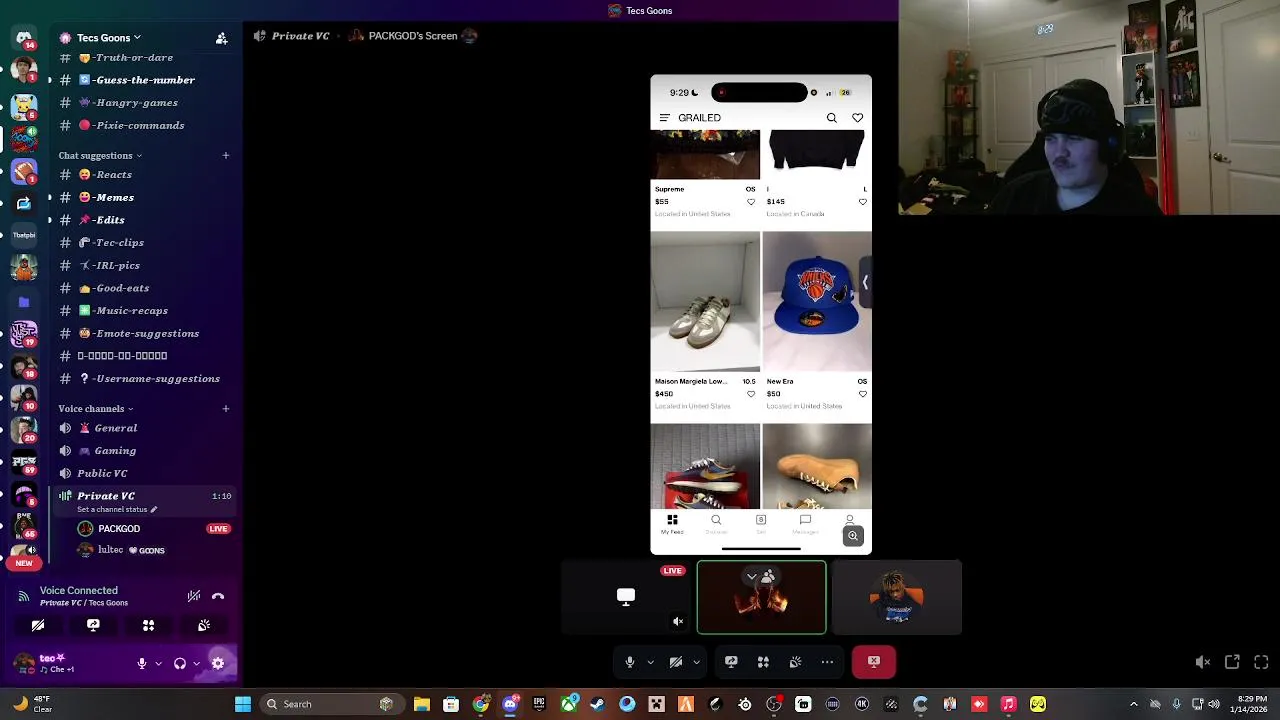Open Google Chrome from the taskbar
The image size is (1280, 720).
tap(481, 704)
